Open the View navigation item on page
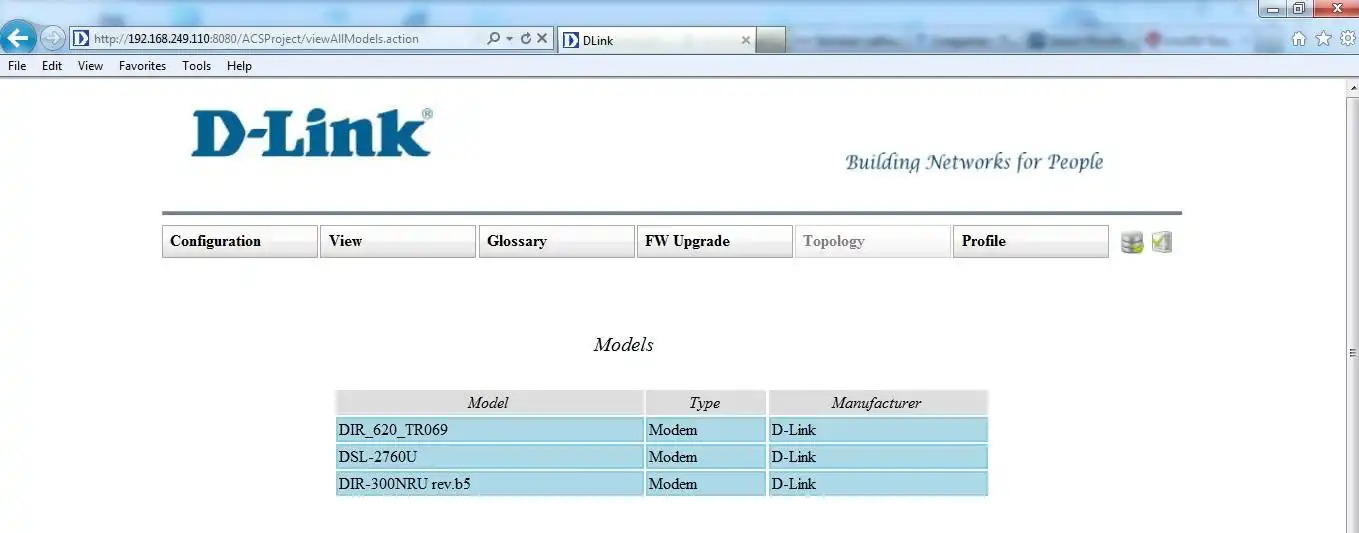Screen dimensions: 1359x533 pyautogui.click(x=398, y=241)
